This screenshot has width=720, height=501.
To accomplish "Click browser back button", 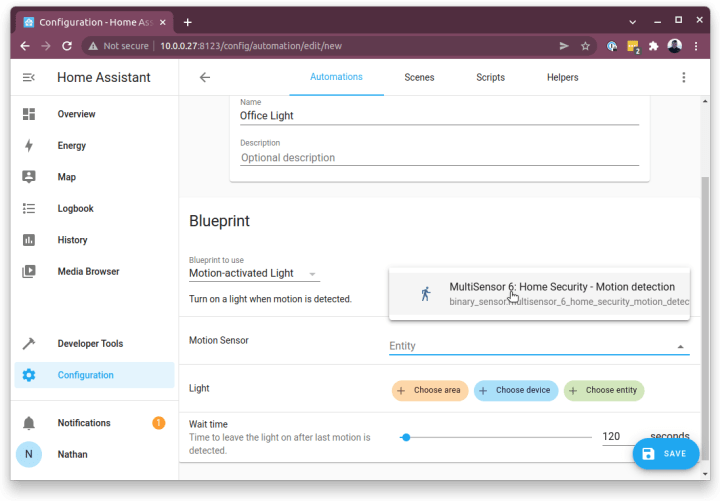I will pos(25,46).
